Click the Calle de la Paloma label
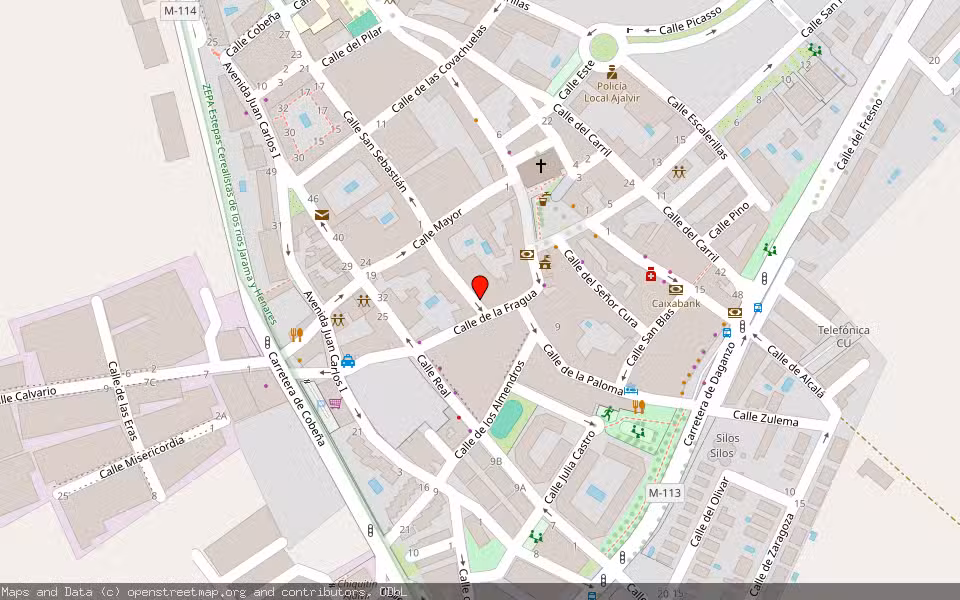Screen dimensions: 960x600 pos(583,369)
